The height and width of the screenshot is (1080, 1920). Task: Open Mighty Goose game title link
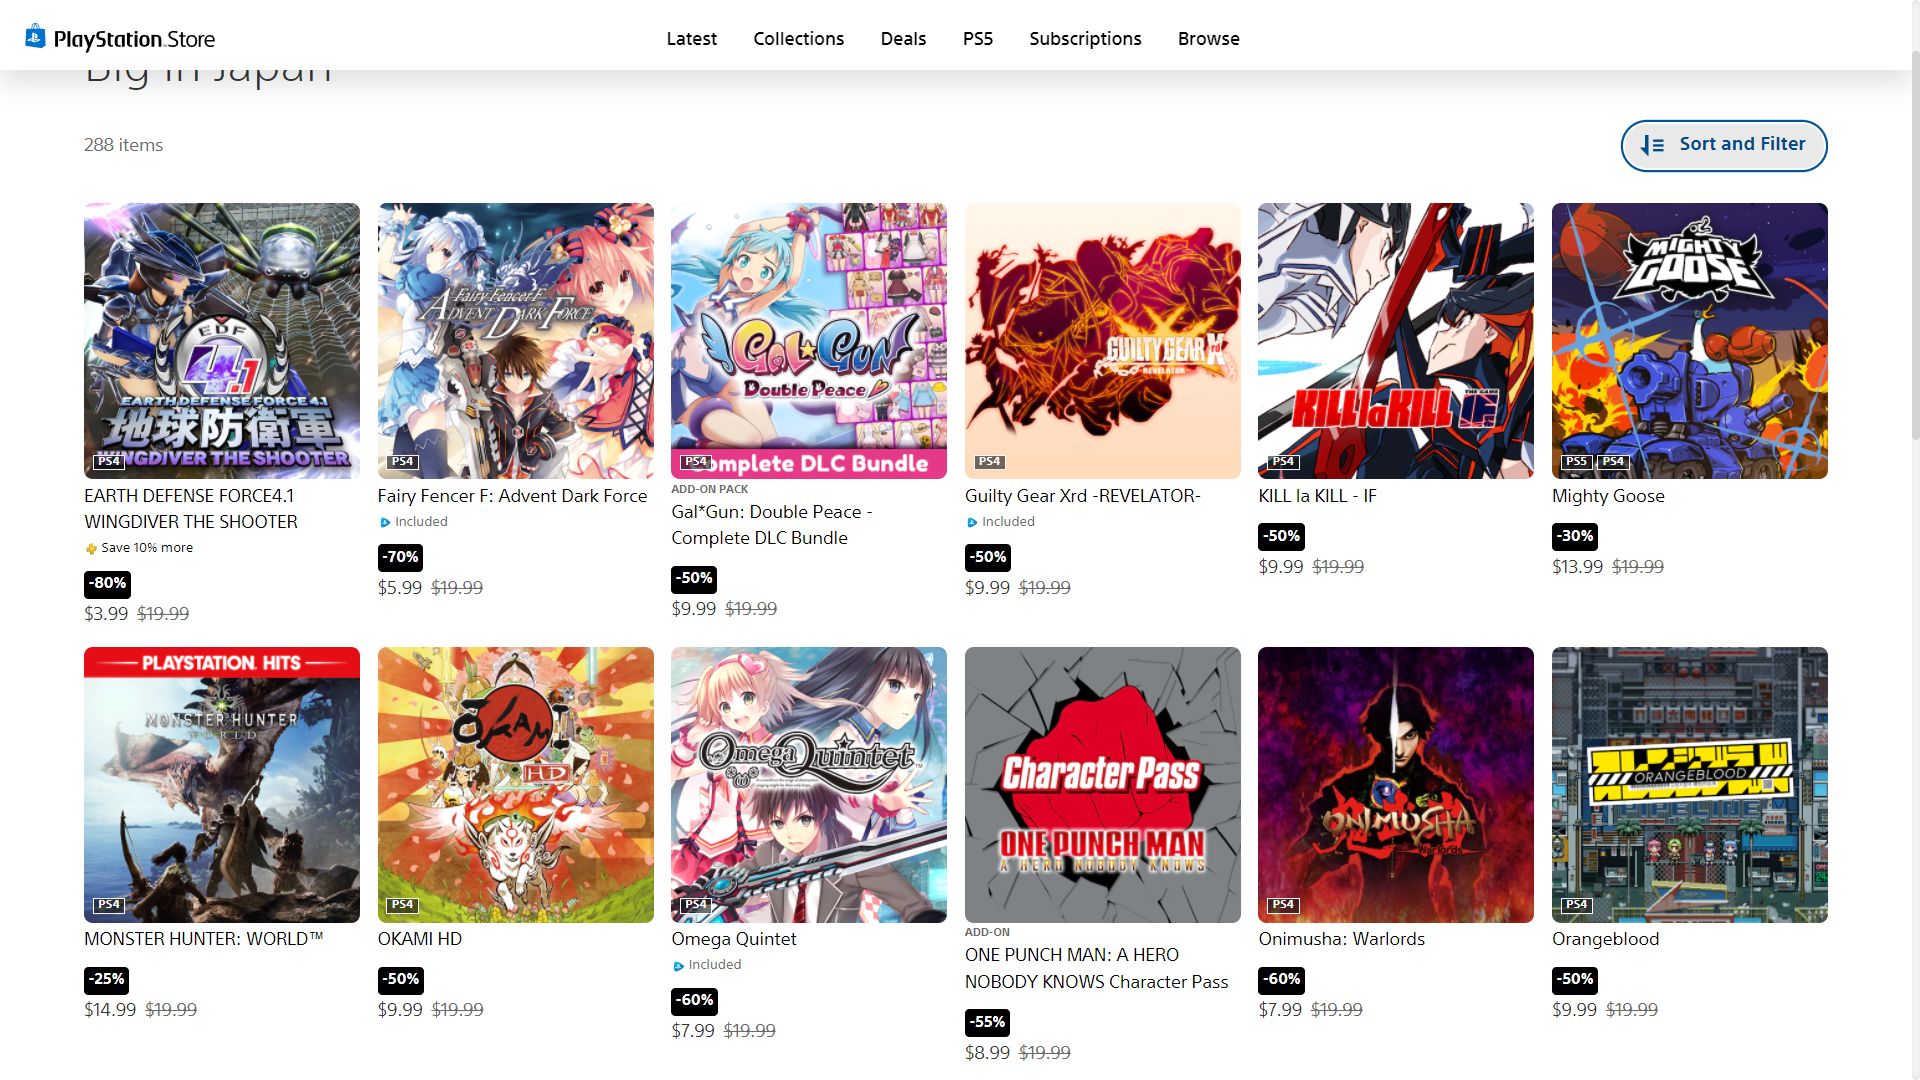[x=1608, y=496]
